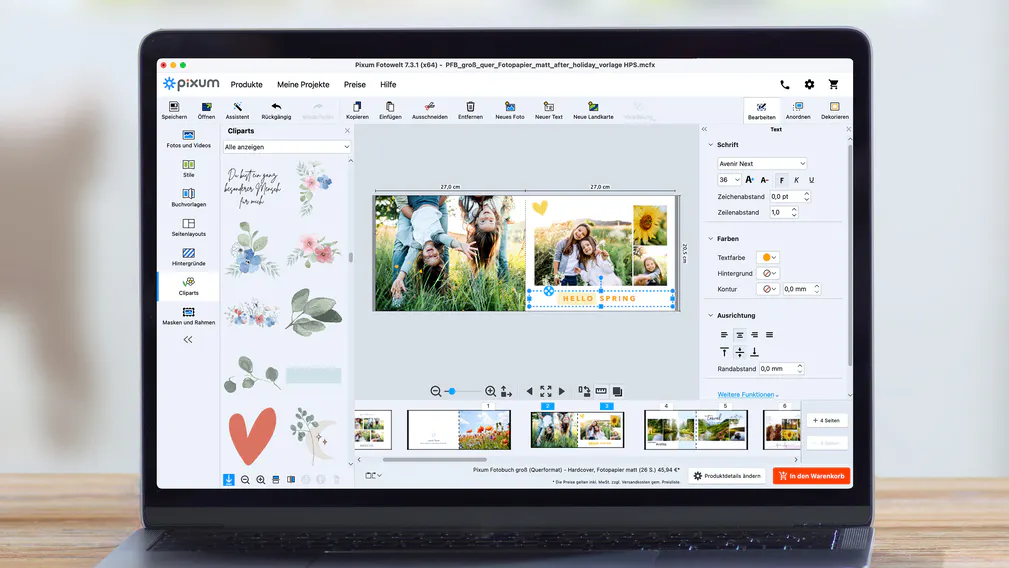Open the Hintergrund color dropdown
Image resolution: width=1009 pixels, height=568 pixels.
768,273
